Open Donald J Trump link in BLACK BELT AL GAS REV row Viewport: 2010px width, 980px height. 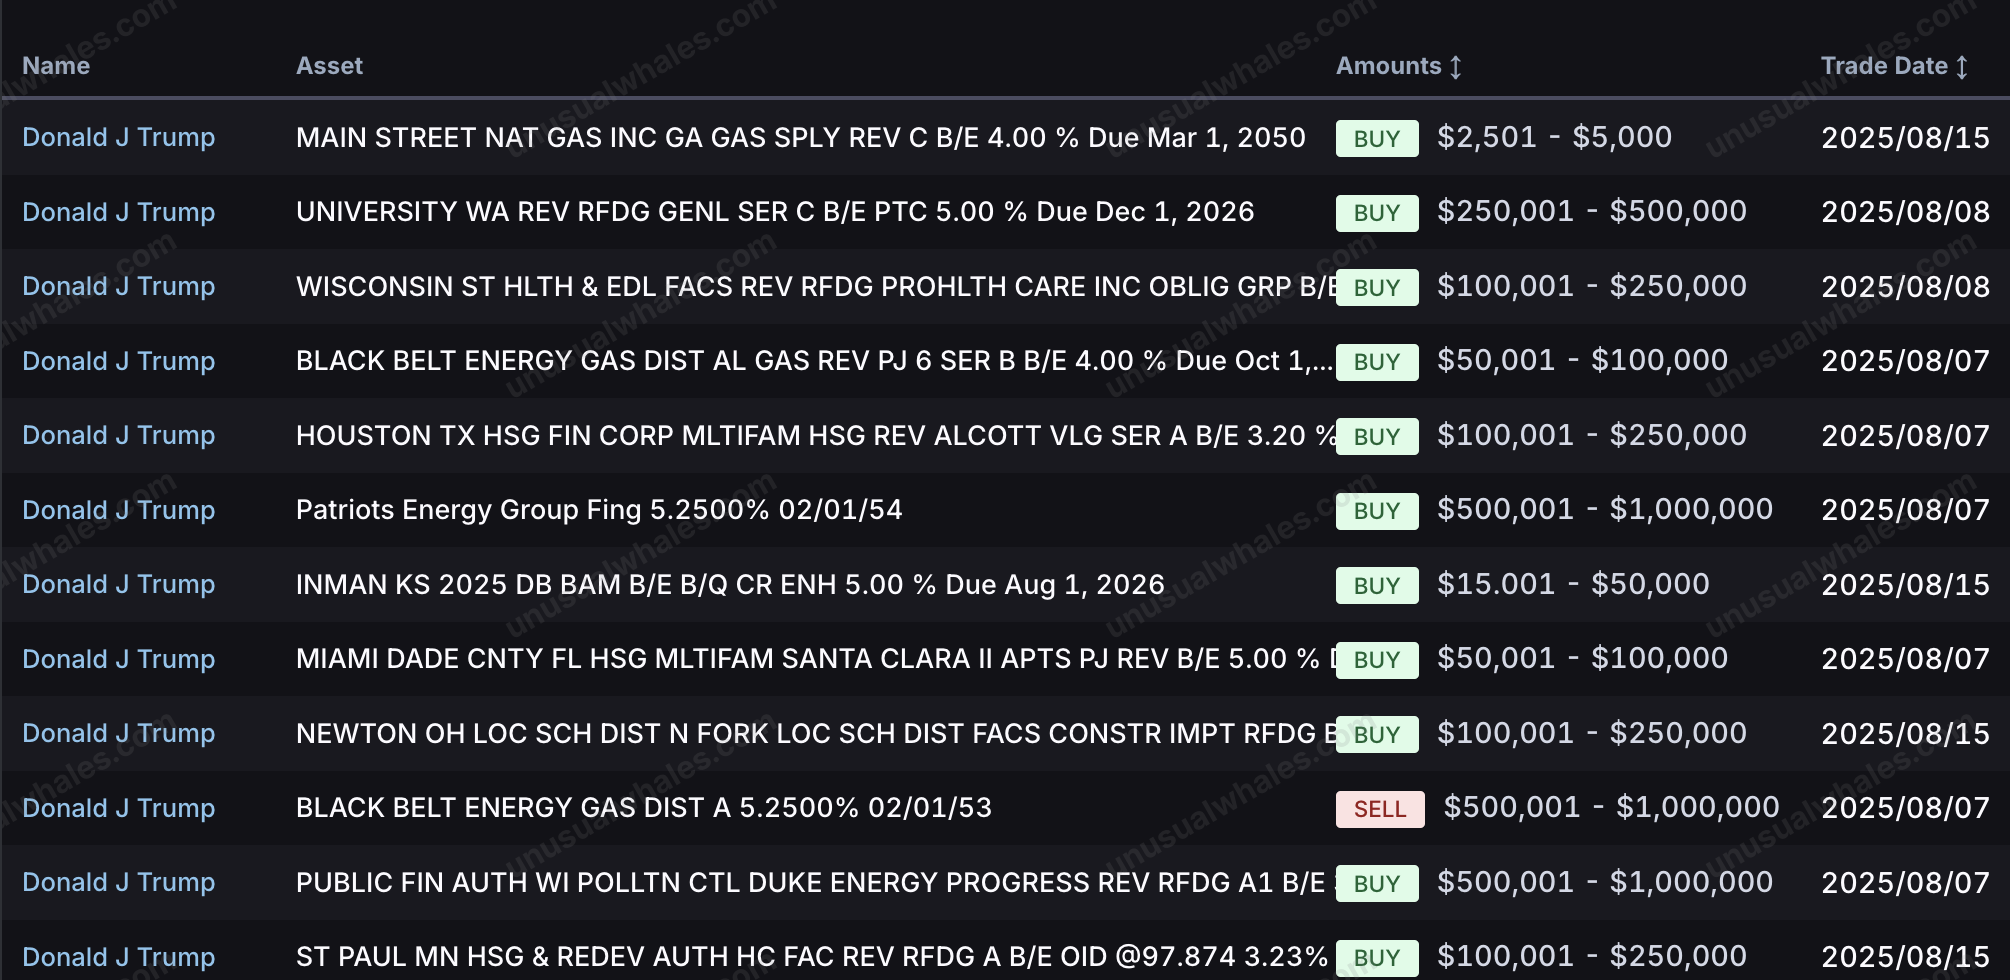[119, 361]
